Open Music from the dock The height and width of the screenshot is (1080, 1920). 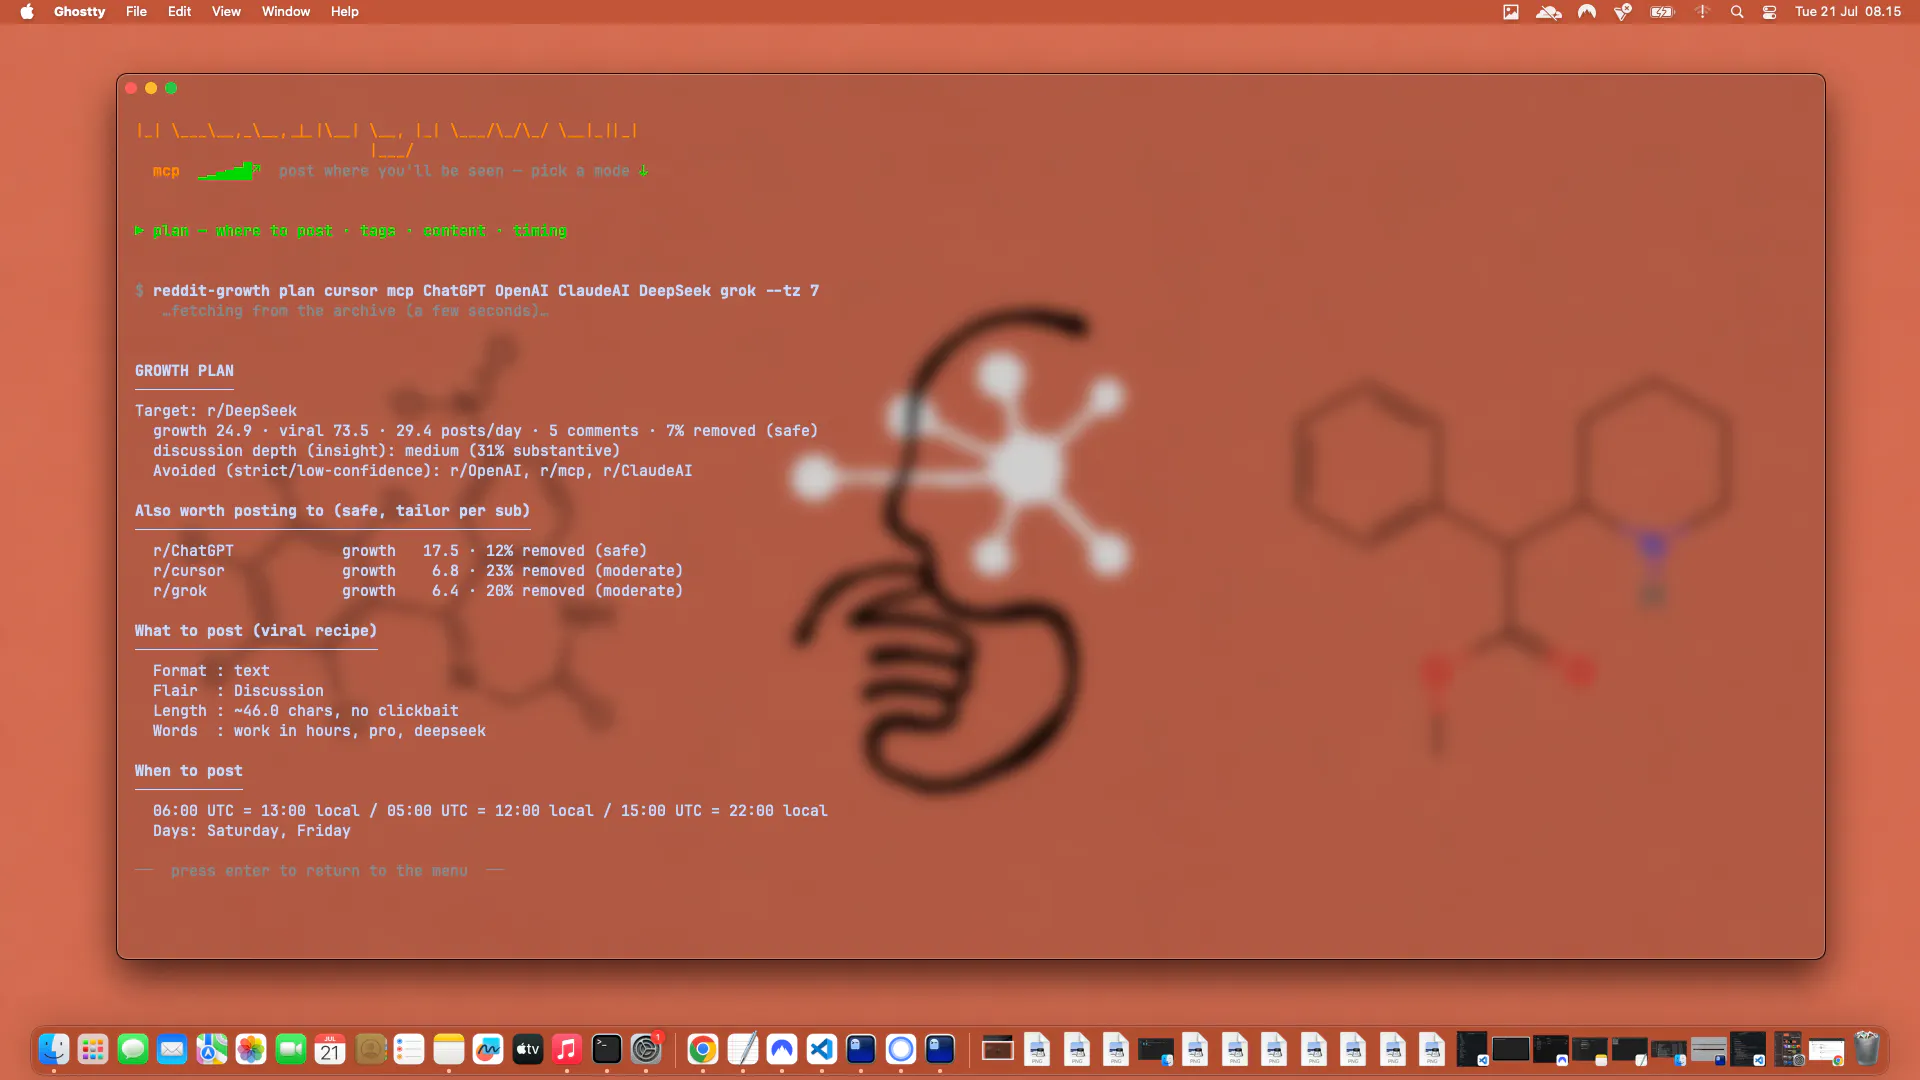coord(567,1049)
